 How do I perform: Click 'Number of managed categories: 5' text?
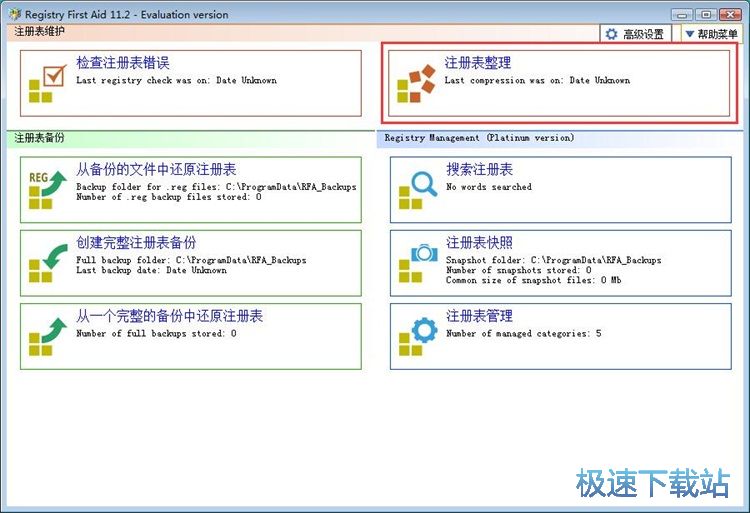[x=524, y=333]
